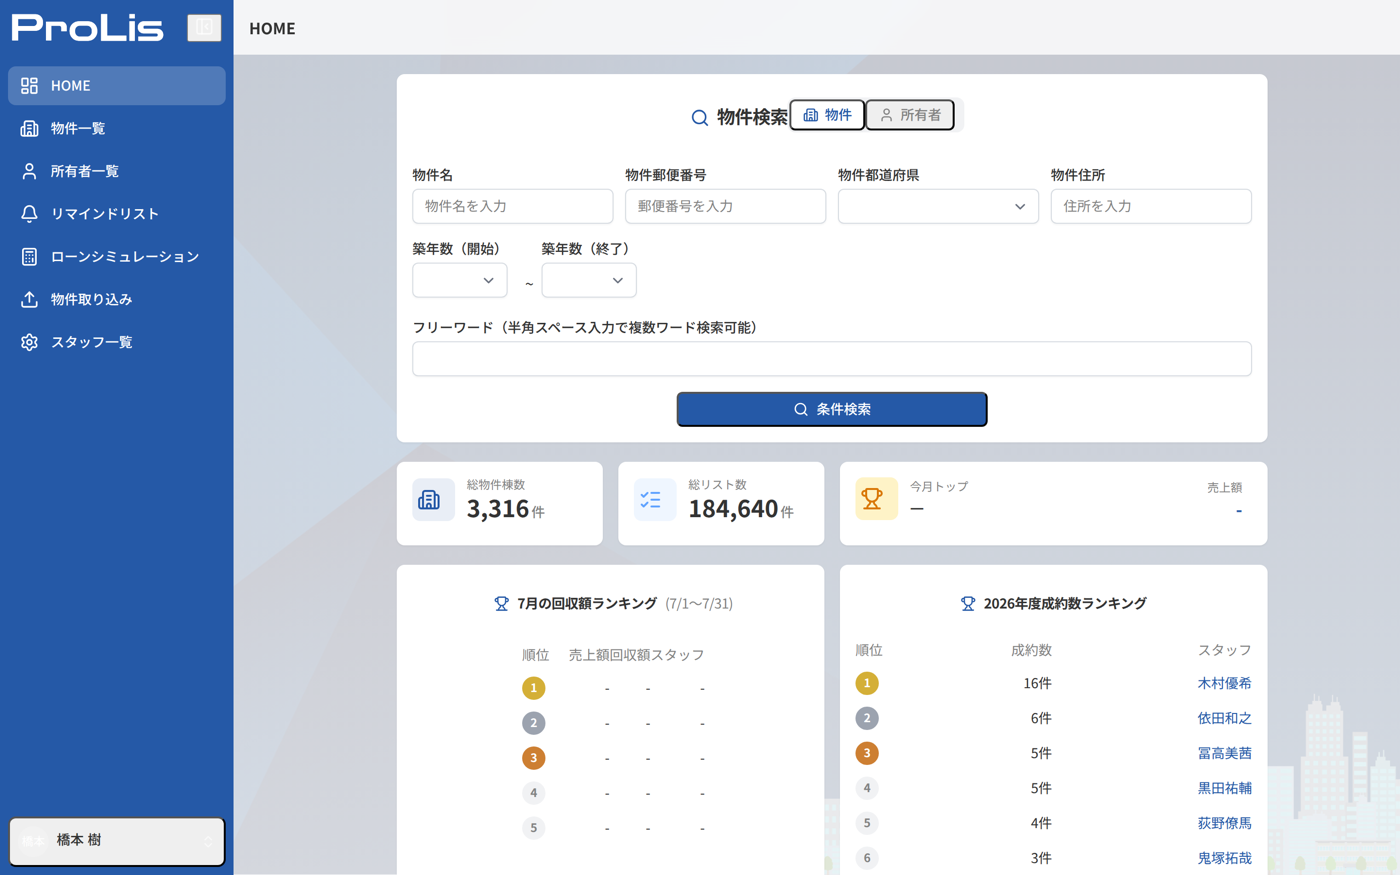Open staff link 冨高美茜
1400x875 pixels.
1224,754
